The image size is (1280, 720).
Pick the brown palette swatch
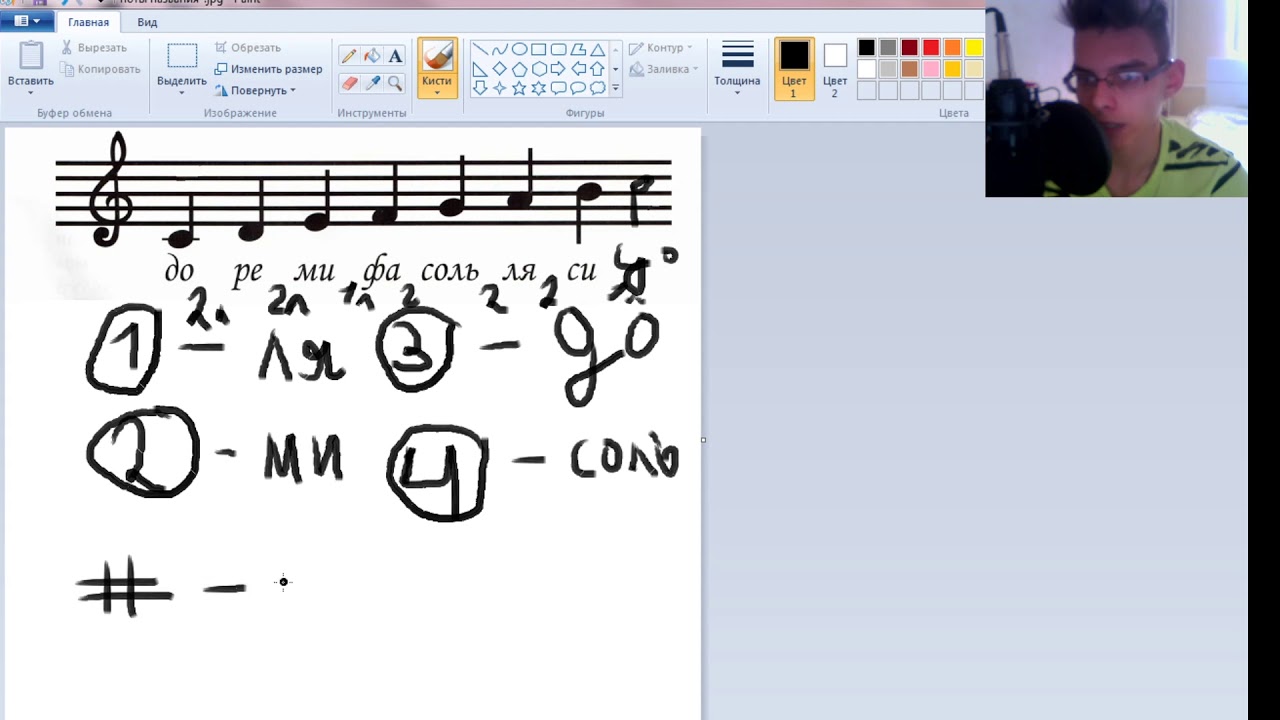tap(909, 69)
